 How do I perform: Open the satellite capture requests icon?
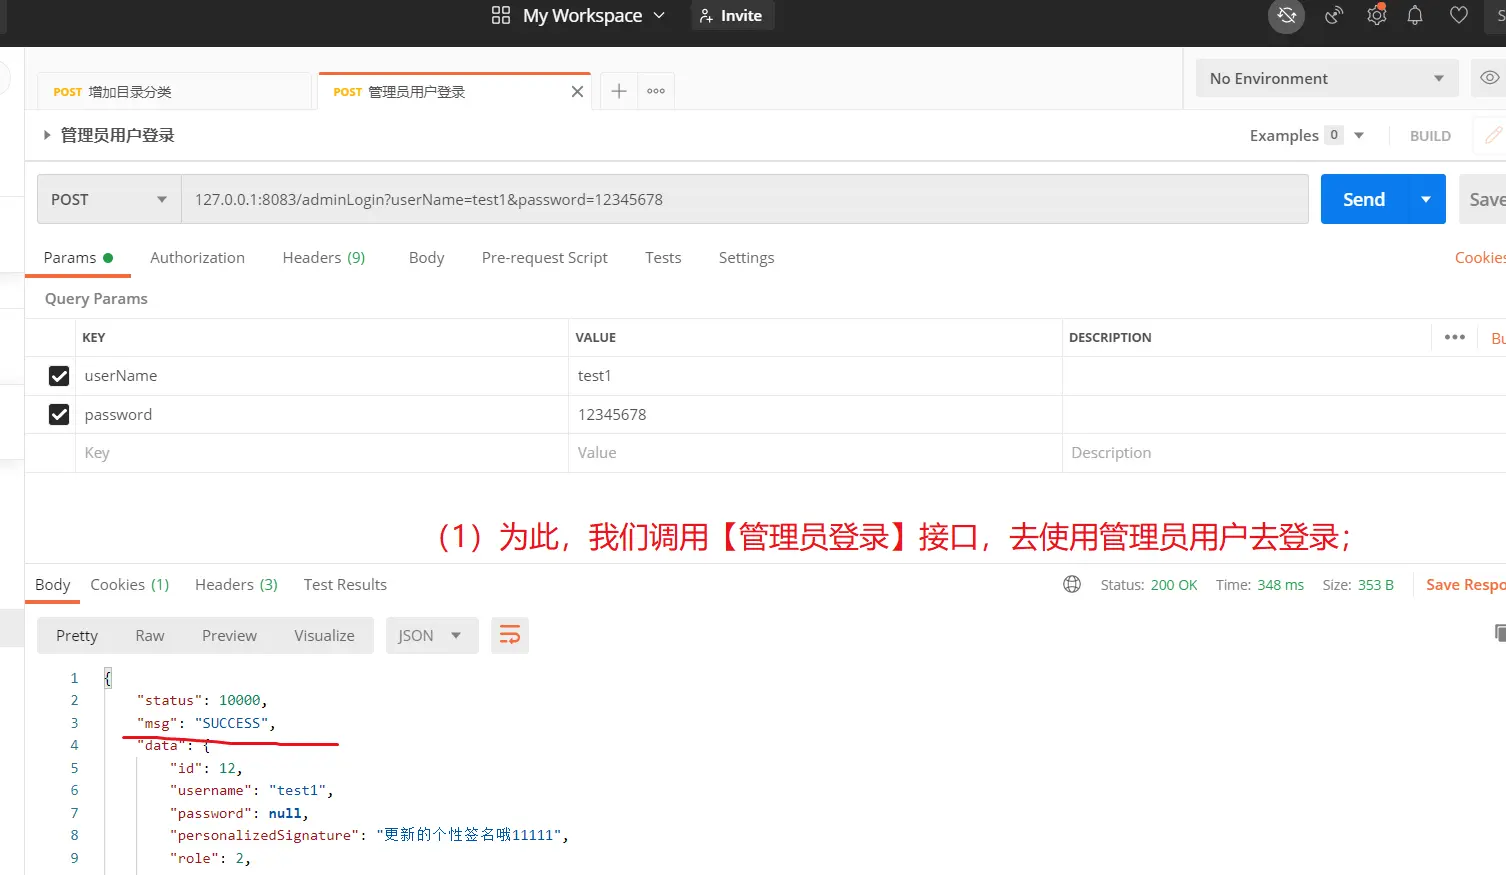coord(1333,16)
